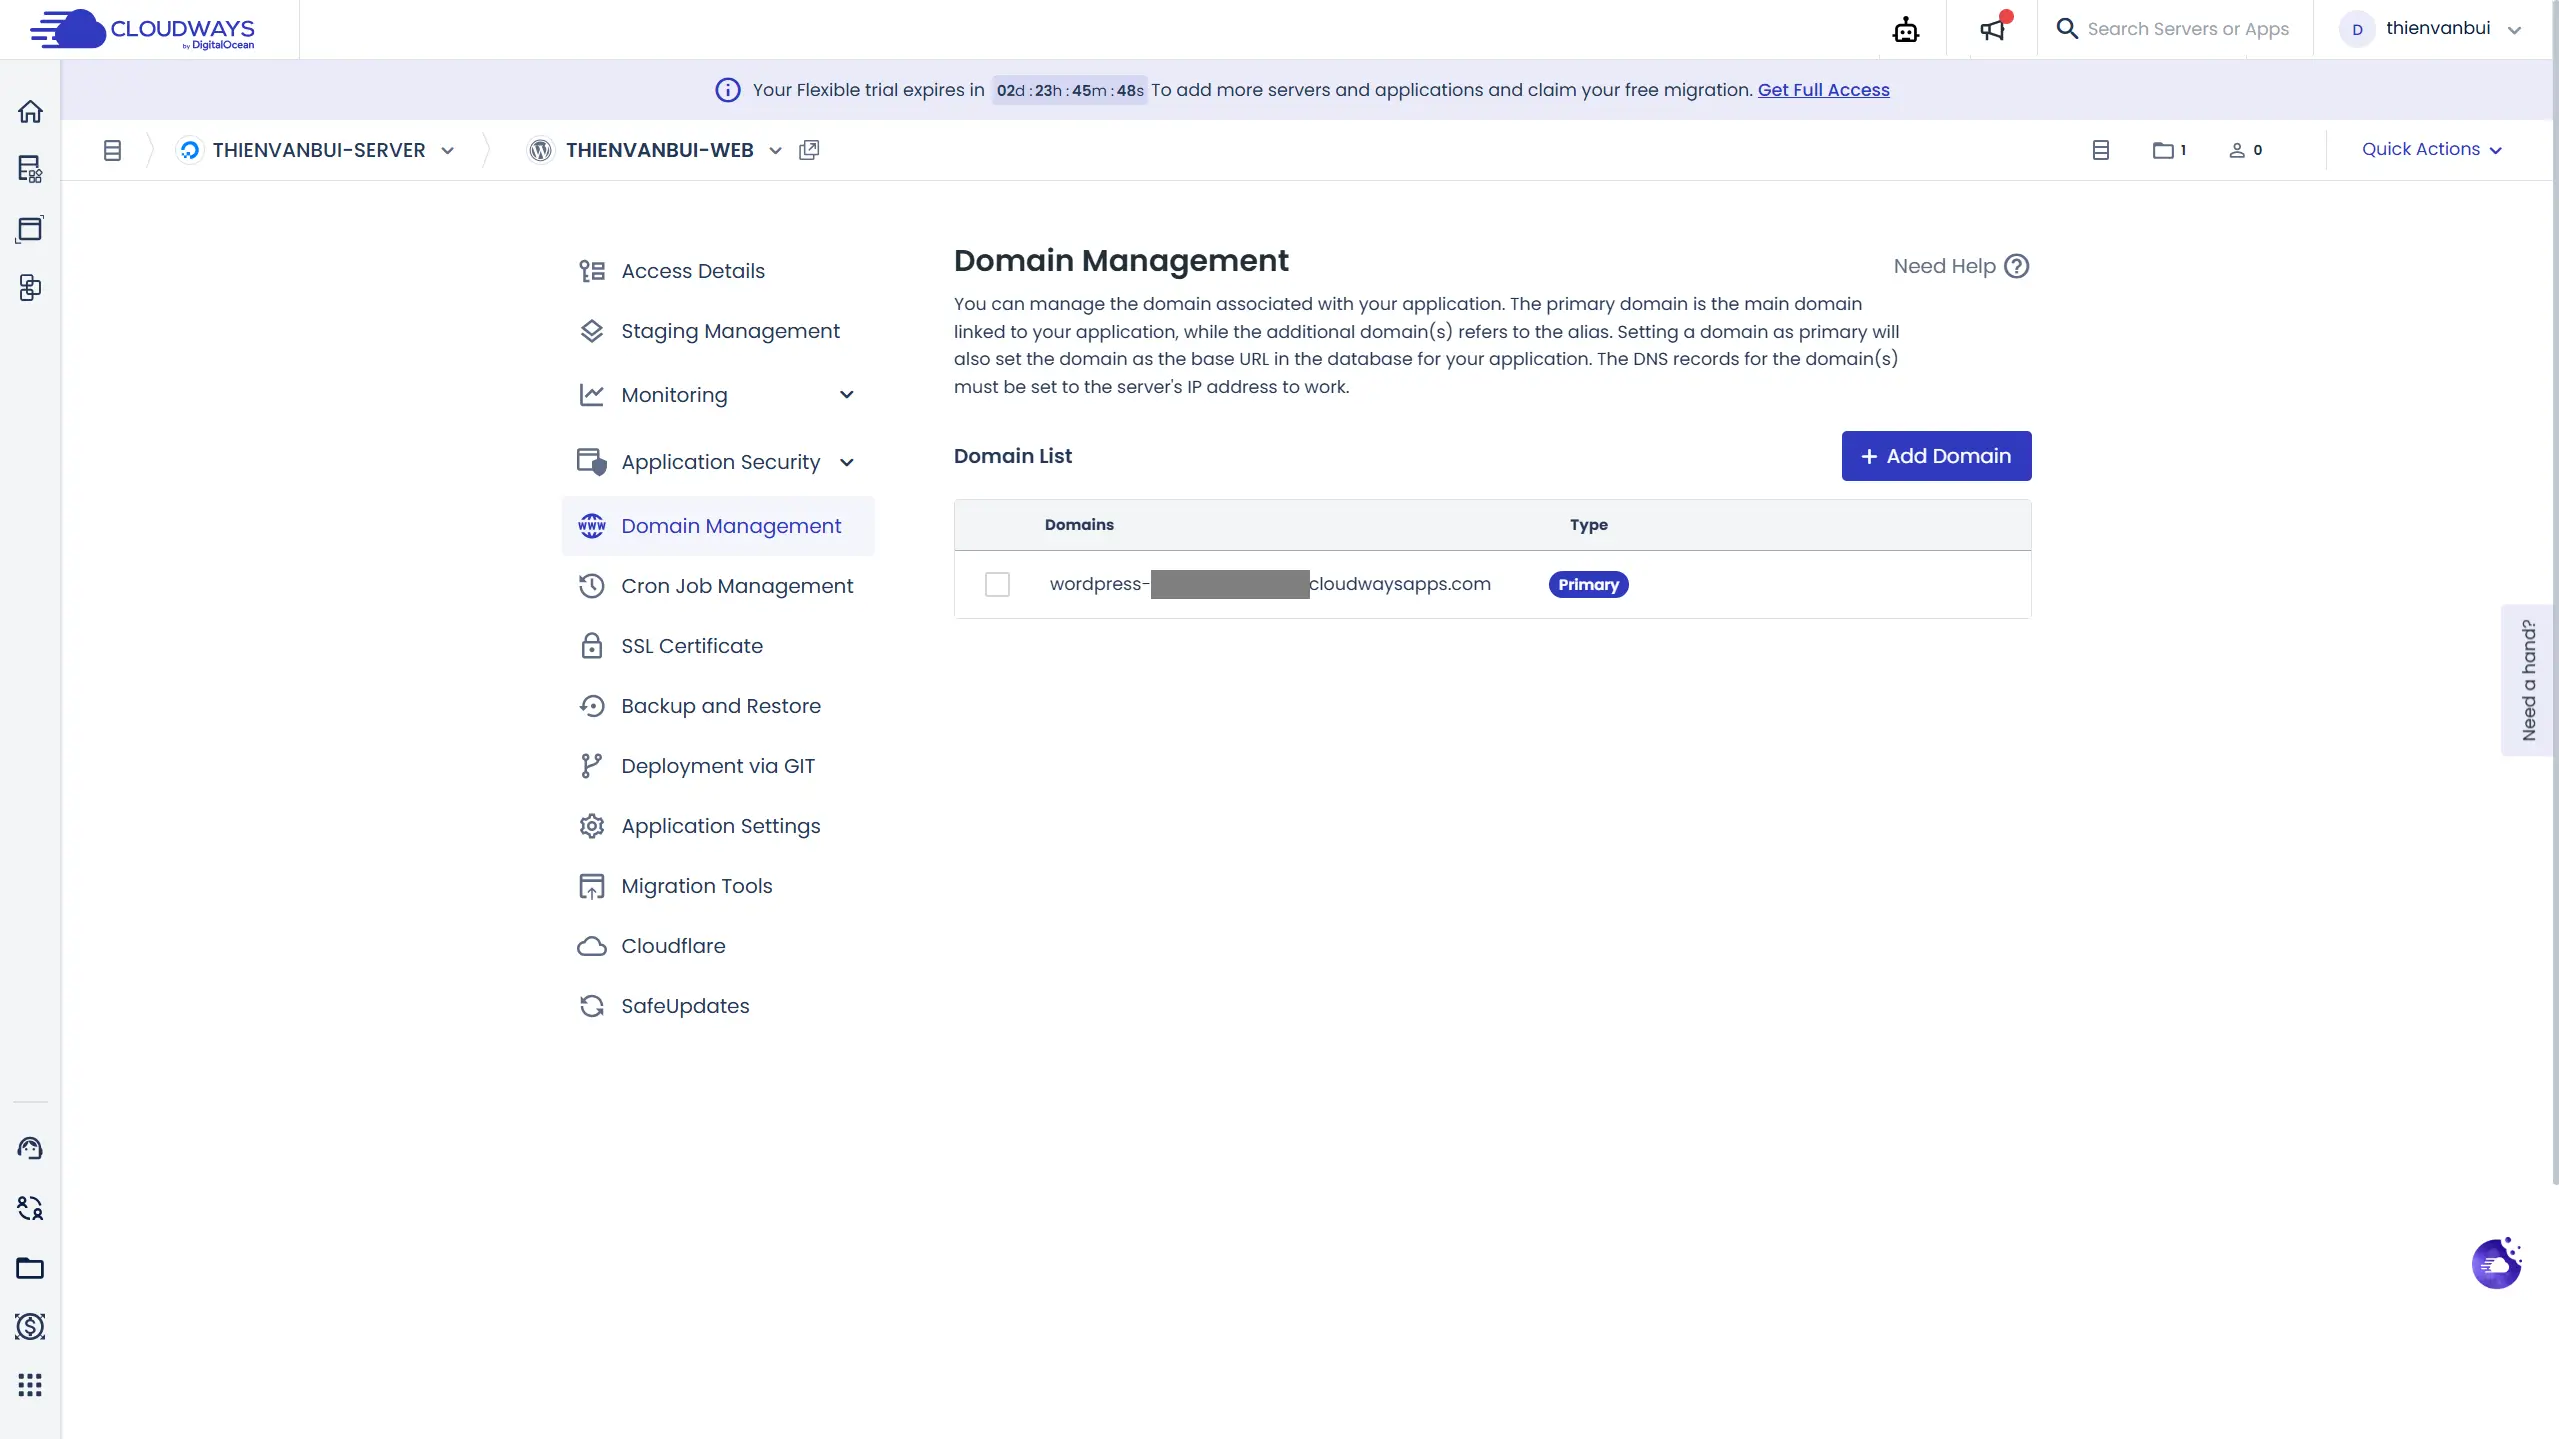Viewport: 2559px width, 1439px height.
Task: Open the team refresh-user icon in sidebar
Action: tap(30, 1208)
